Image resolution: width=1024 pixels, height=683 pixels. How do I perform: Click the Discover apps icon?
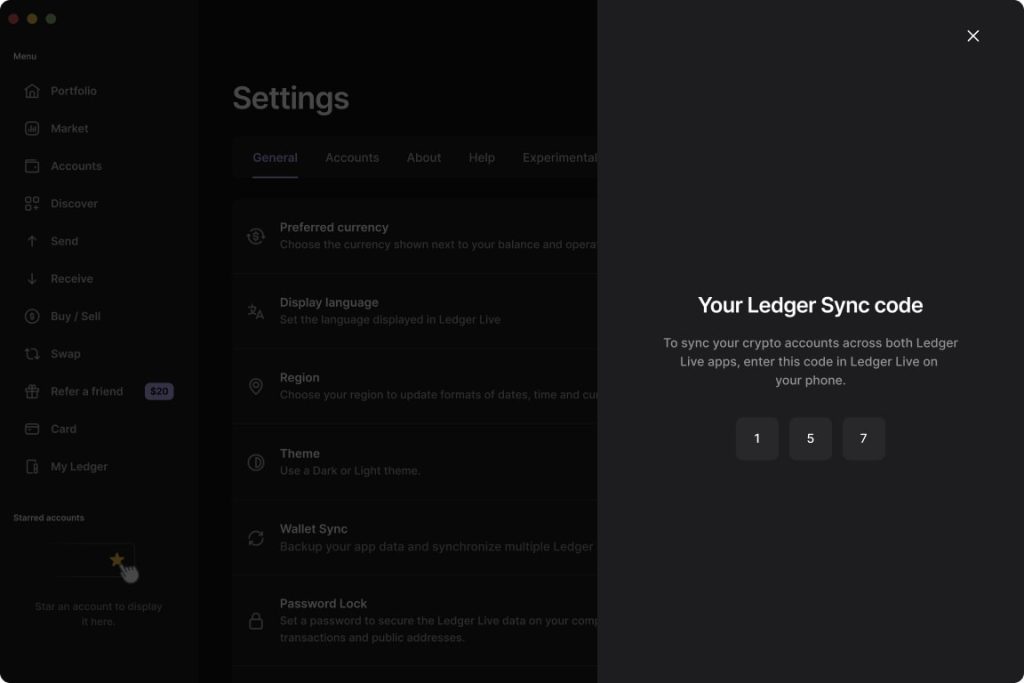click(x=32, y=204)
